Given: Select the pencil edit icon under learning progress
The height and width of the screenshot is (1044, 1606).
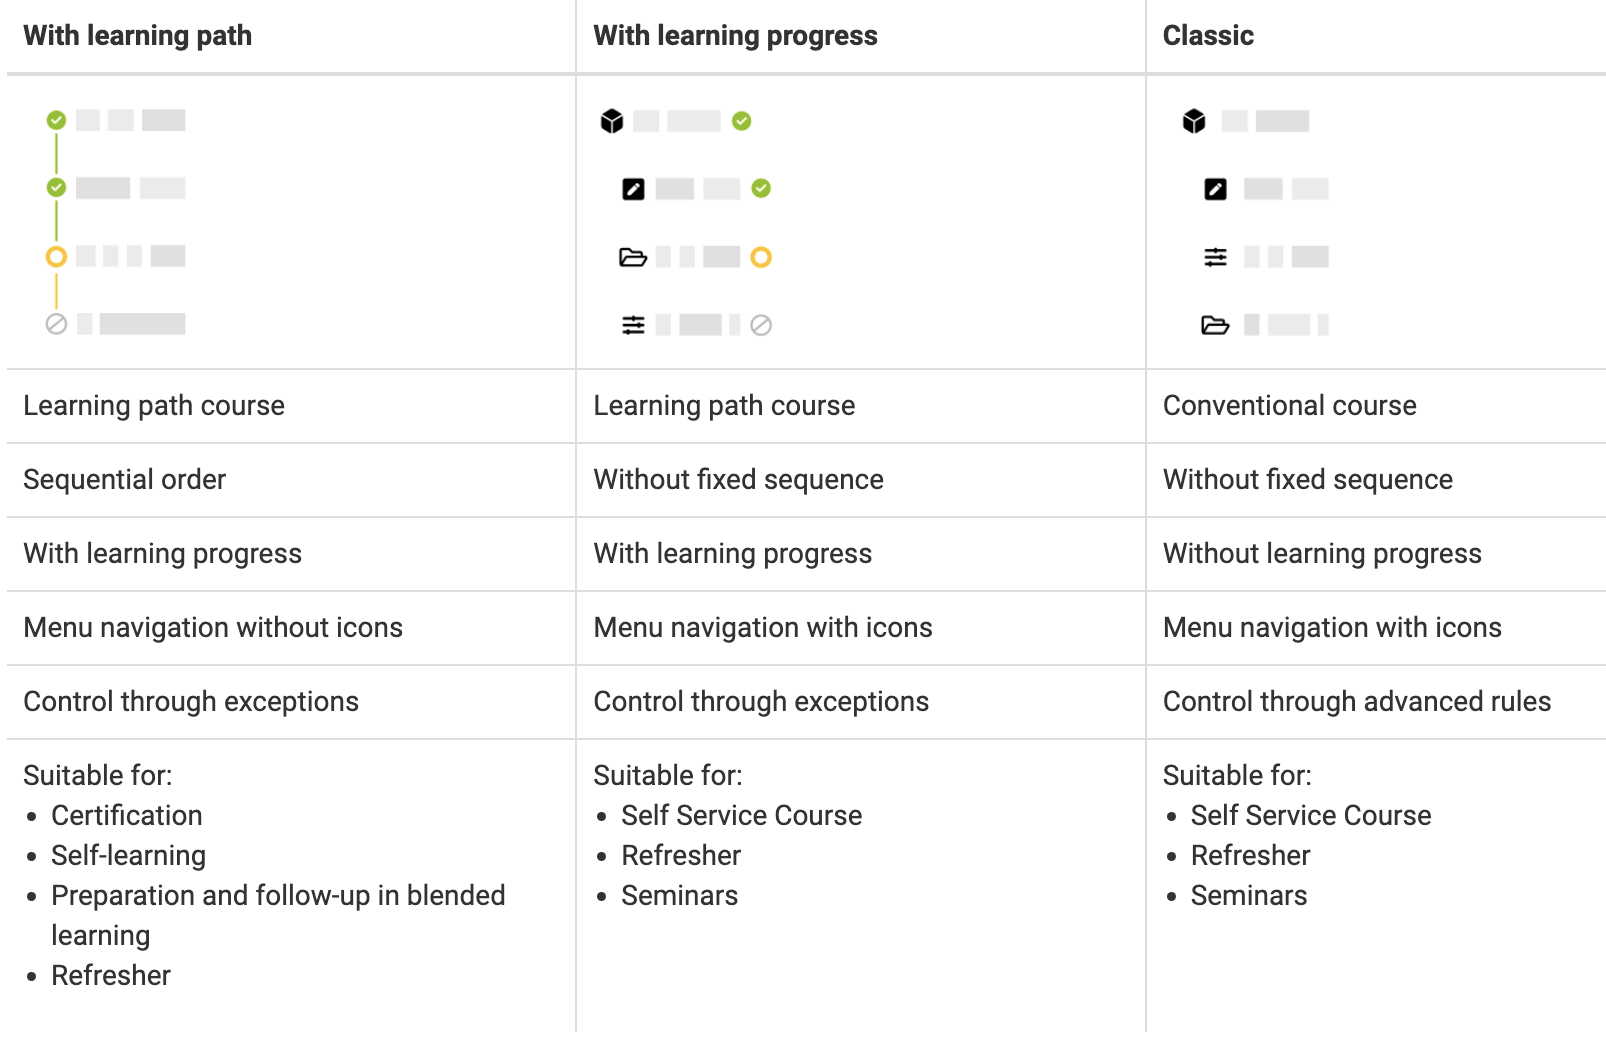Looking at the screenshot, I should coord(633,189).
